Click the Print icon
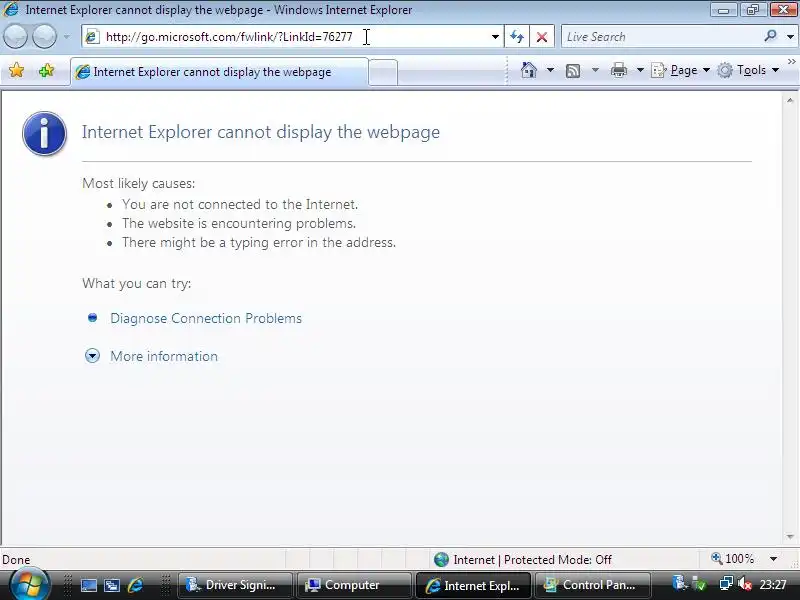The width and height of the screenshot is (800, 600). [618, 70]
